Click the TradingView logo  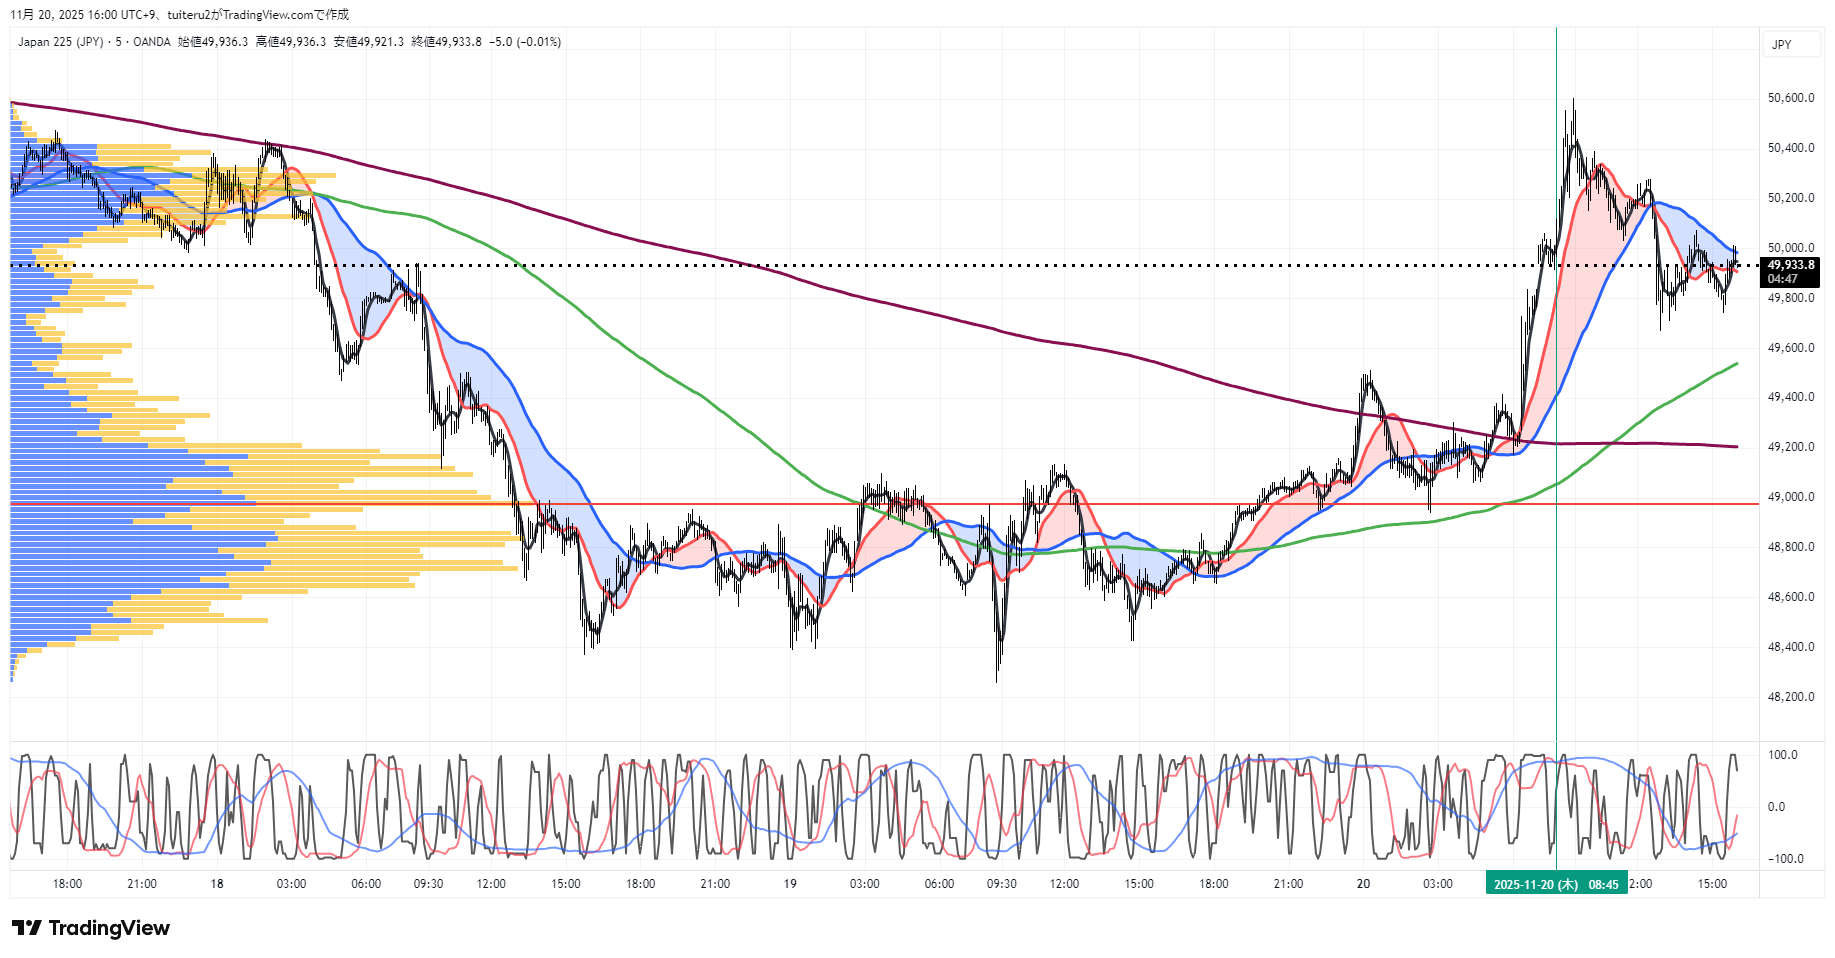pos(90,928)
